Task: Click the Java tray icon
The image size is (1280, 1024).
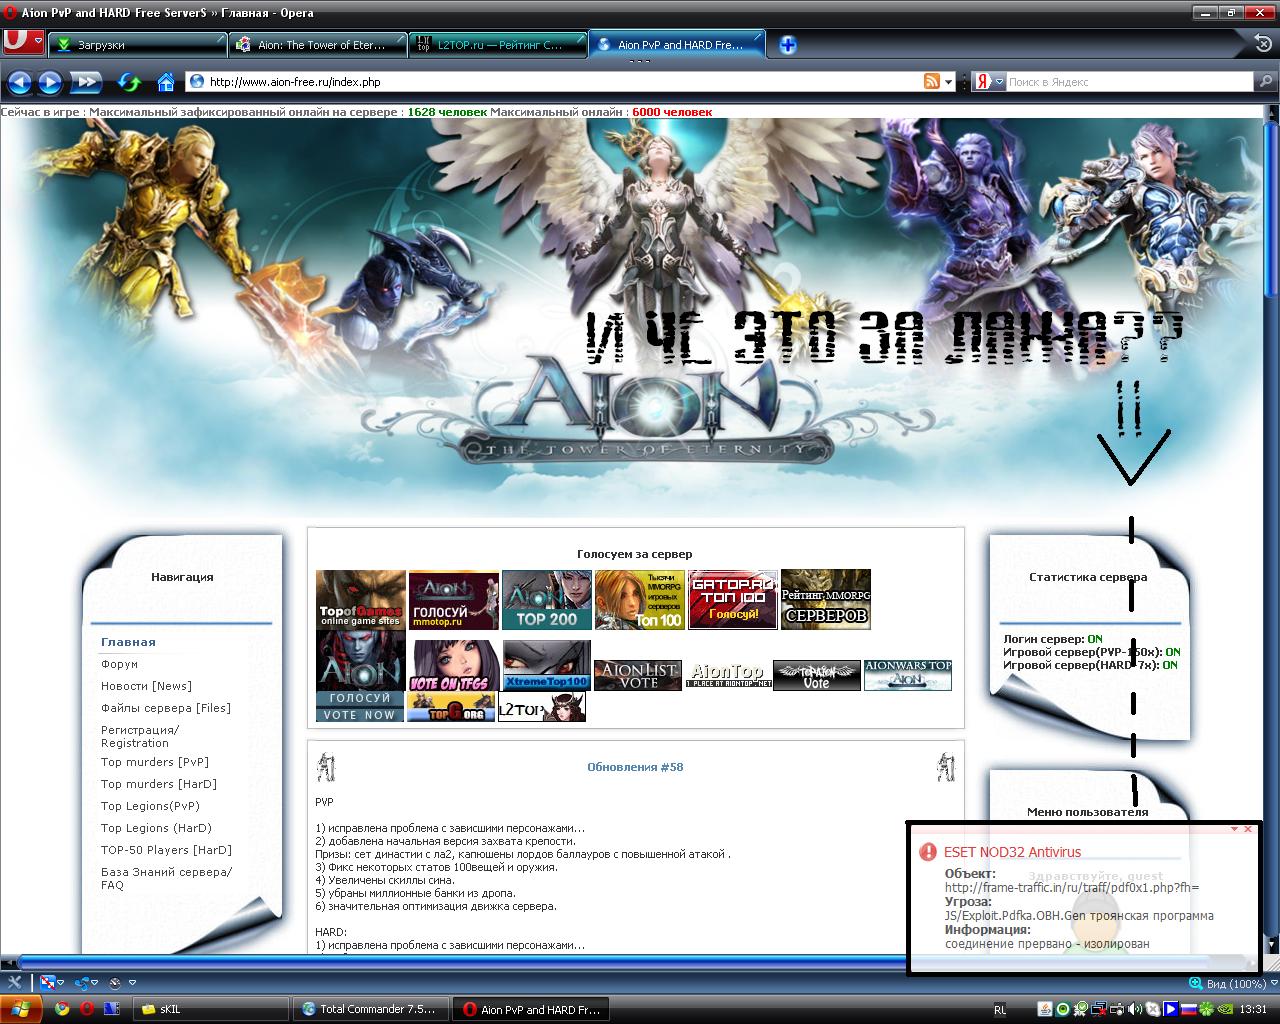Action: 1045,1009
